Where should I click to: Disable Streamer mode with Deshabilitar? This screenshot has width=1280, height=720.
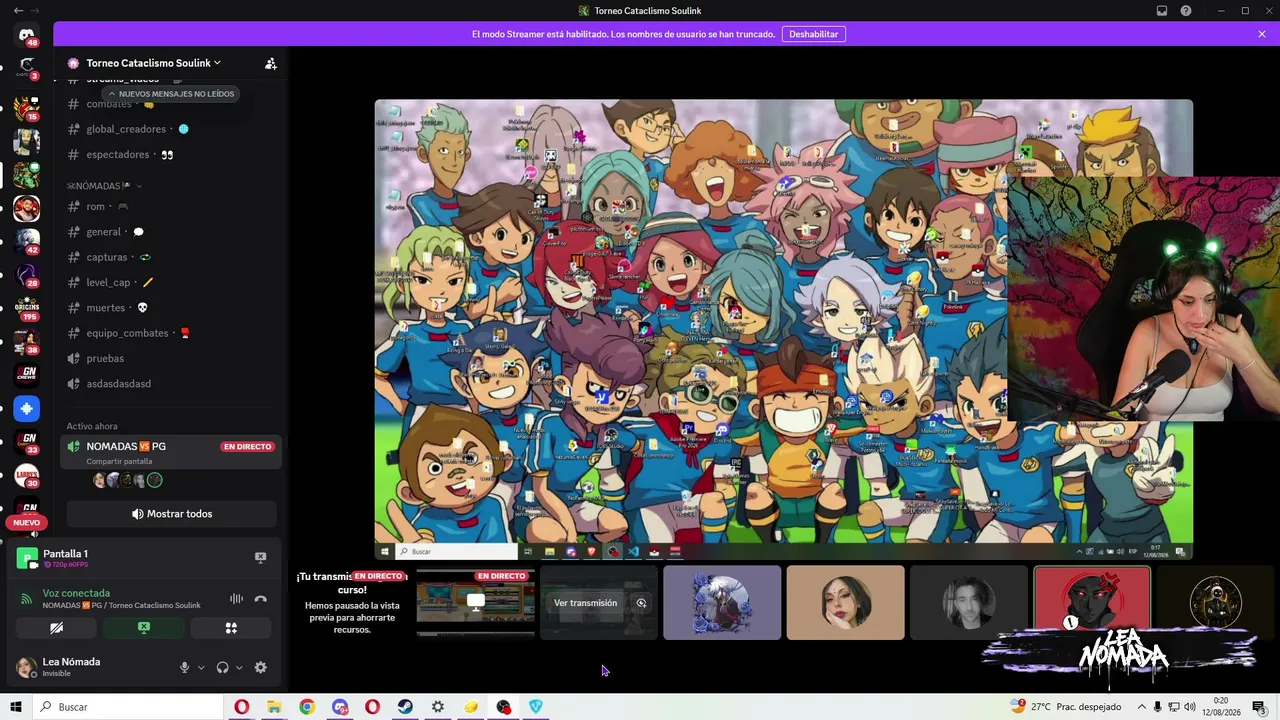[813, 34]
